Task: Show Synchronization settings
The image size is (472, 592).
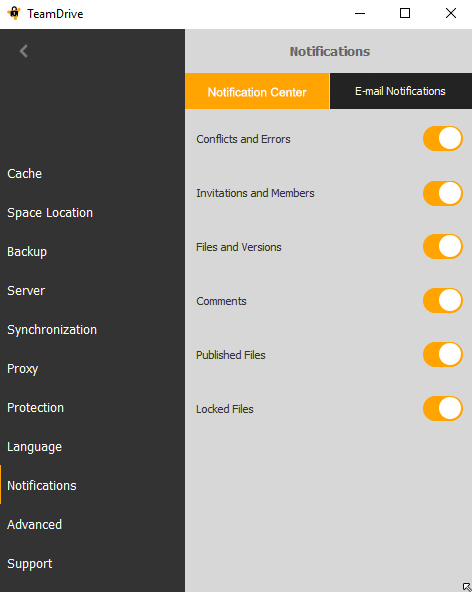Action: (x=52, y=330)
